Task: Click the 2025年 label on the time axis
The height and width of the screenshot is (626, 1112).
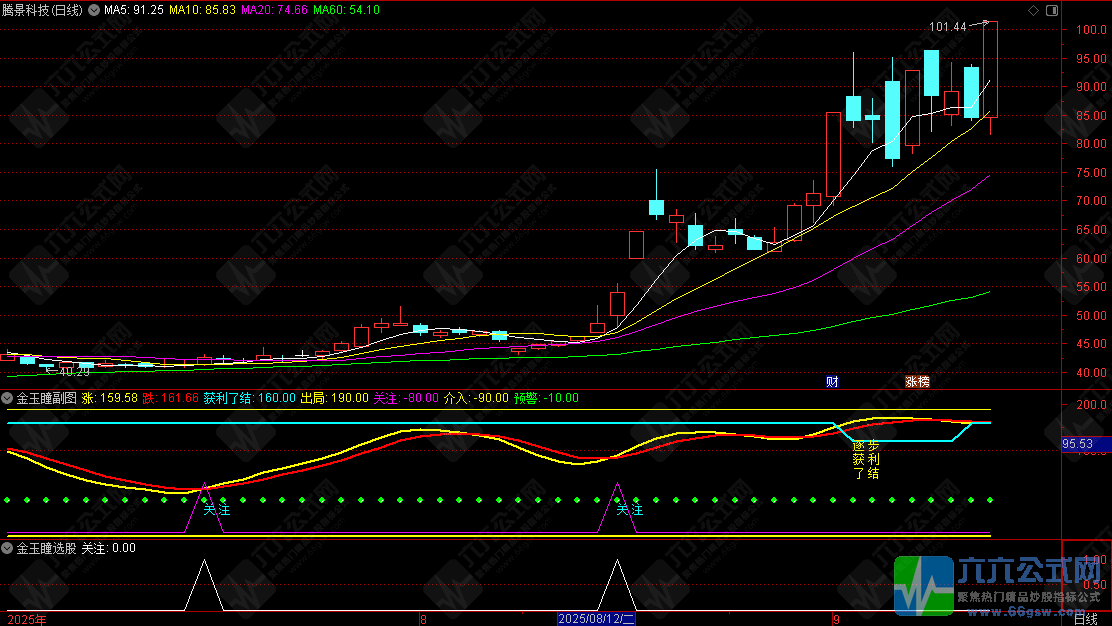Action: [27, 620]
